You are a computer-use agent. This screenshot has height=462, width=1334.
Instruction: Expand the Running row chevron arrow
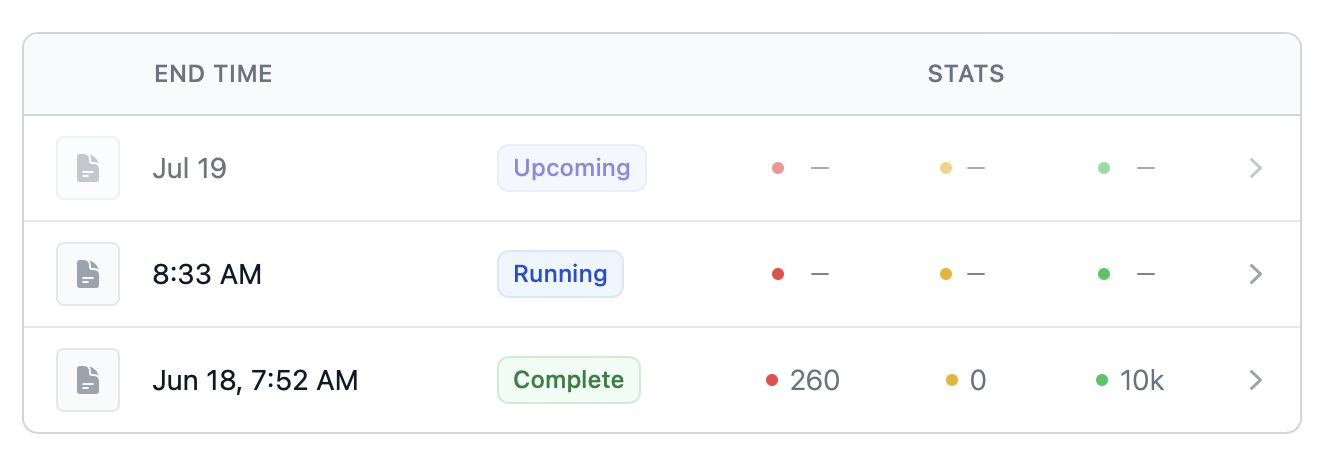tap(1257, 274)
